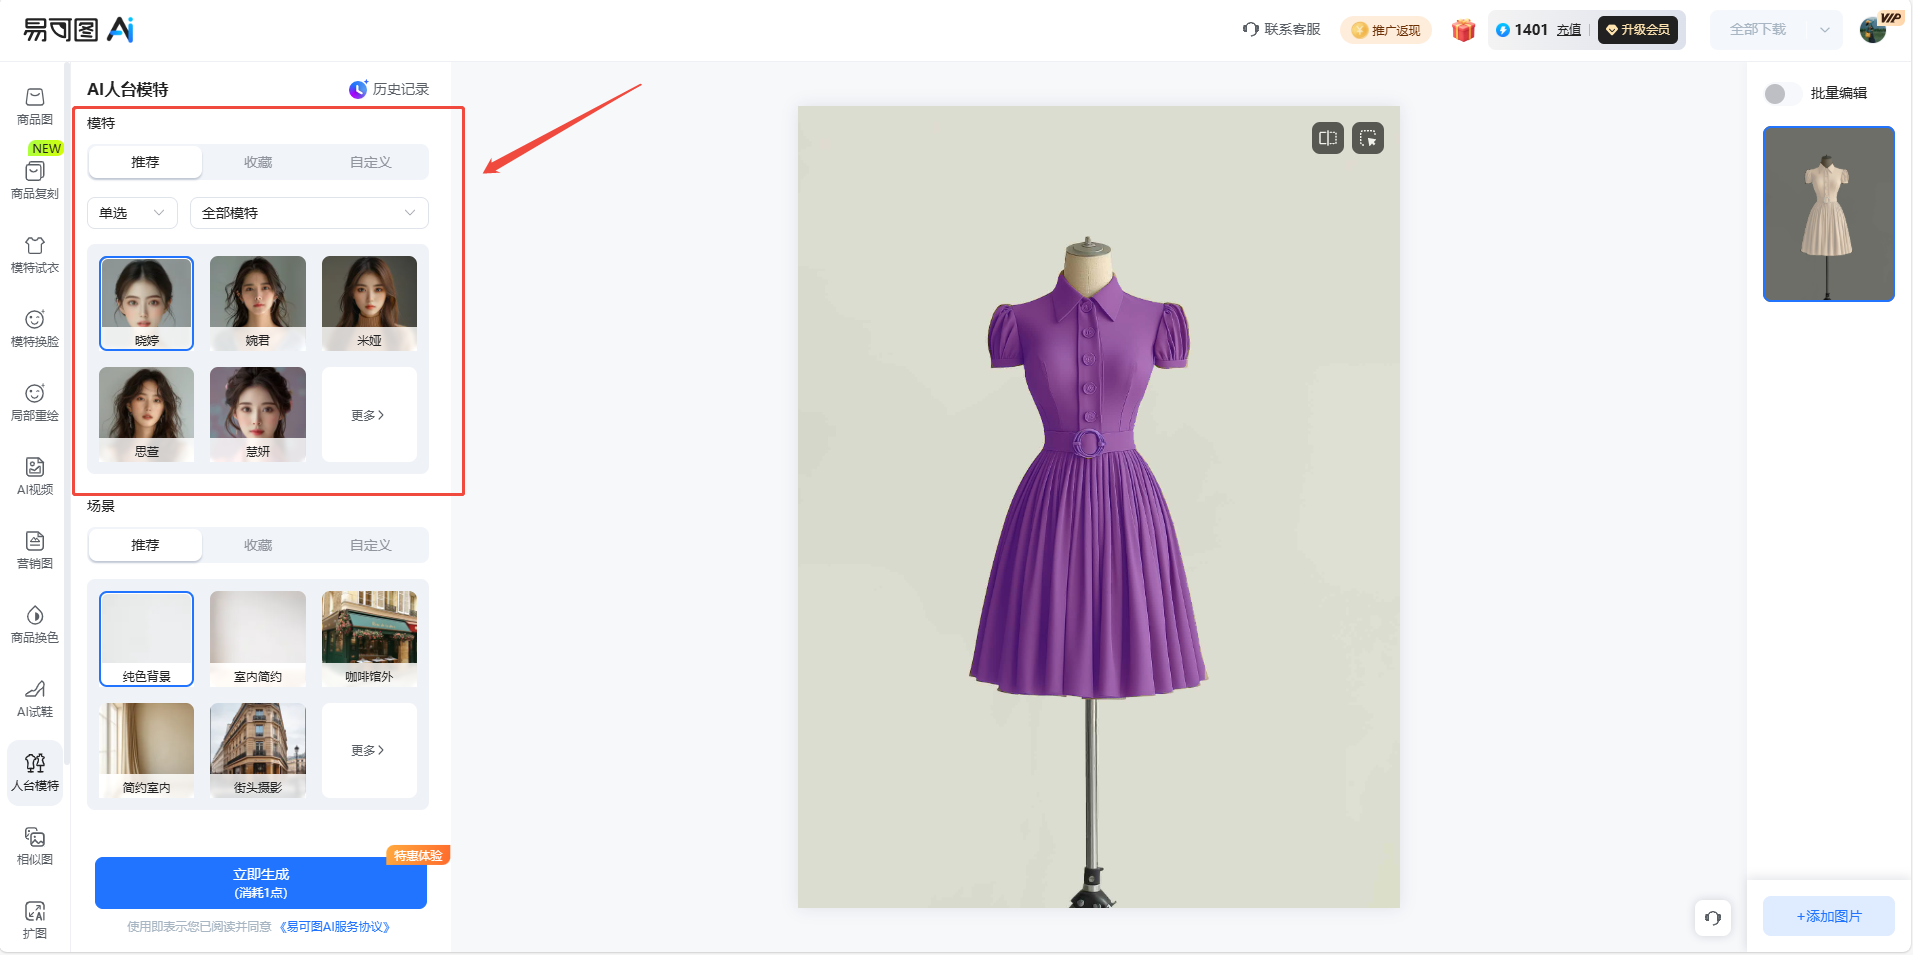The height and width of the screenshot is (955, 1913).
Task: Select the white dress mannequin thumbnail
Action: (1829, 214)
